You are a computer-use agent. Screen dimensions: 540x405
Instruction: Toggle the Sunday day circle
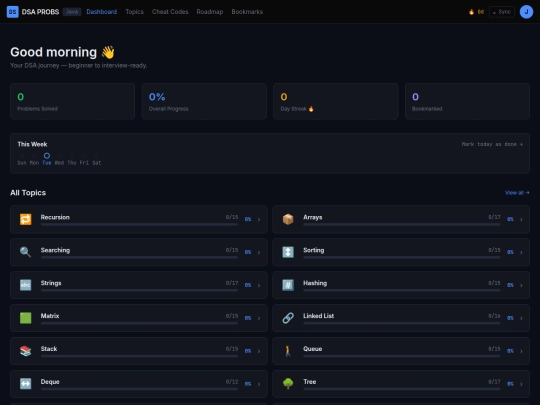pos(22,156)
